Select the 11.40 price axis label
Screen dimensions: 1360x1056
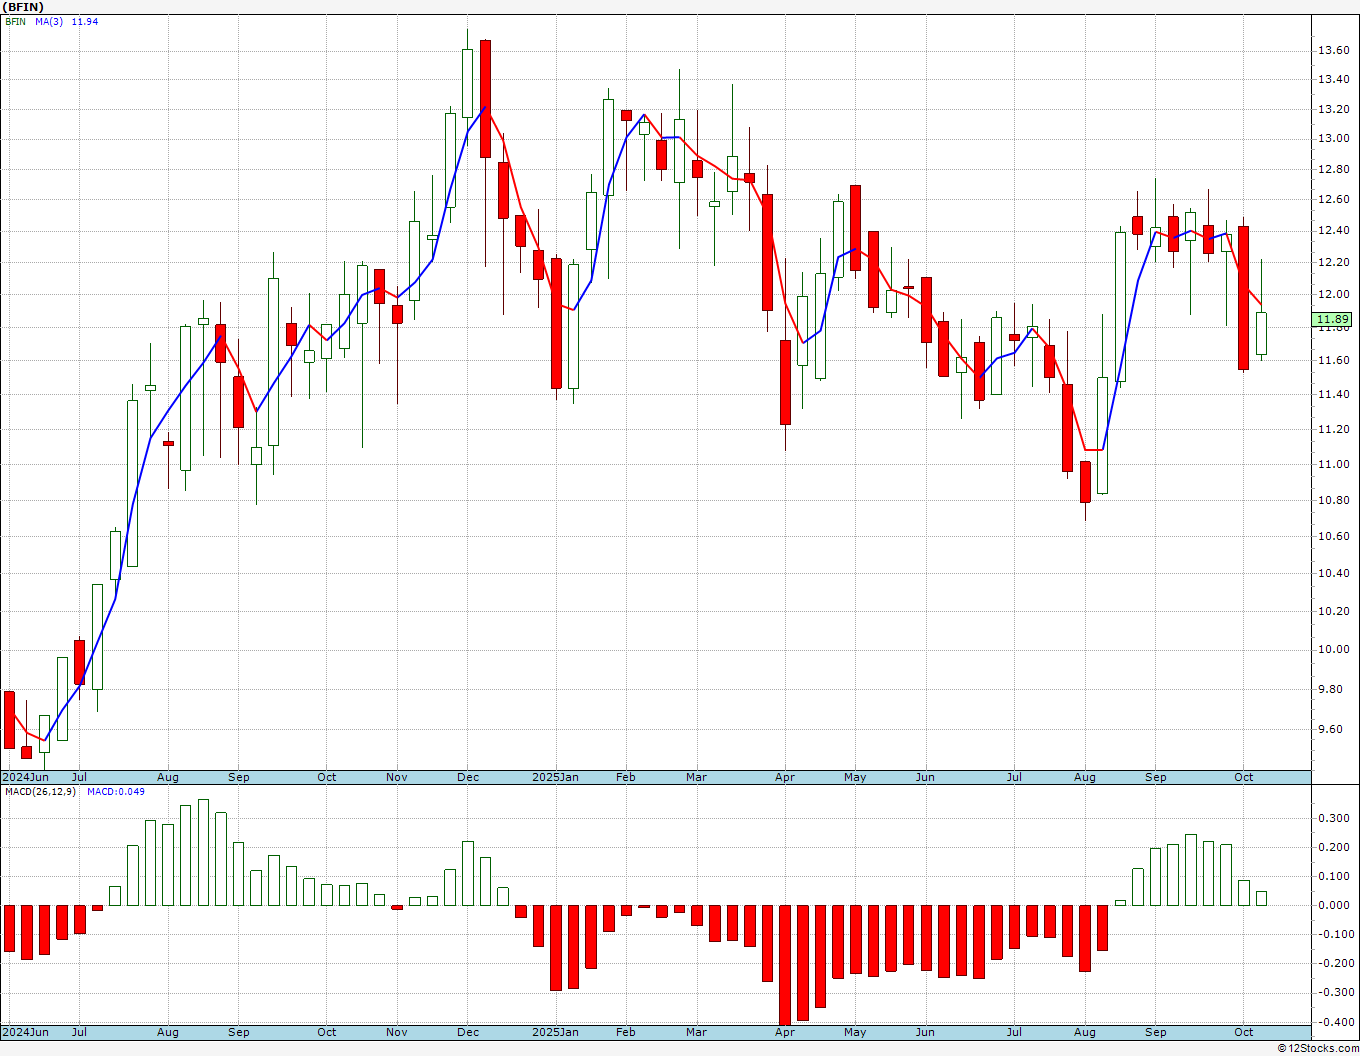coord(1334,395)
